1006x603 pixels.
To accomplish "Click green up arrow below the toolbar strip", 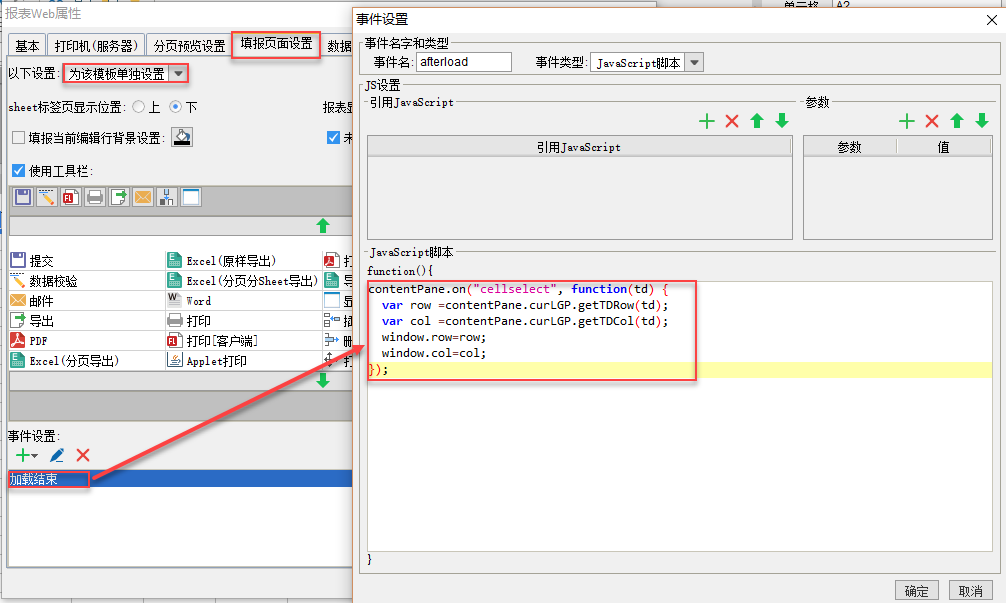I will pyautogui.click(x=323, y=226).
